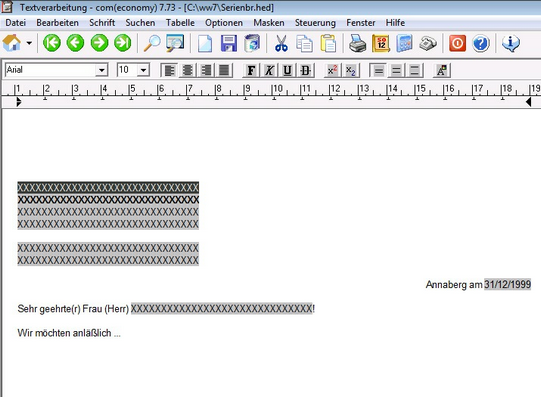541x397 pixels.
Task: Open the Suchen menu
Action: (140, 23)
